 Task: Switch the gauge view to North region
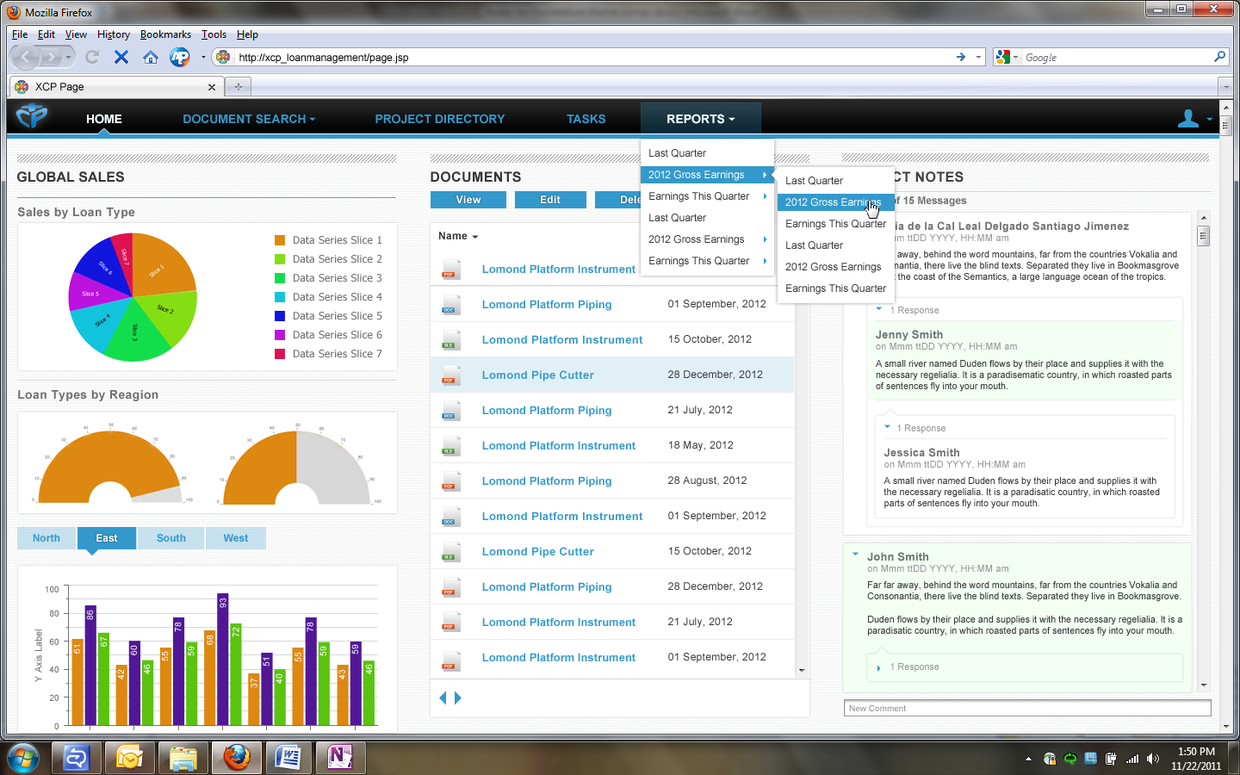point(46,538)
